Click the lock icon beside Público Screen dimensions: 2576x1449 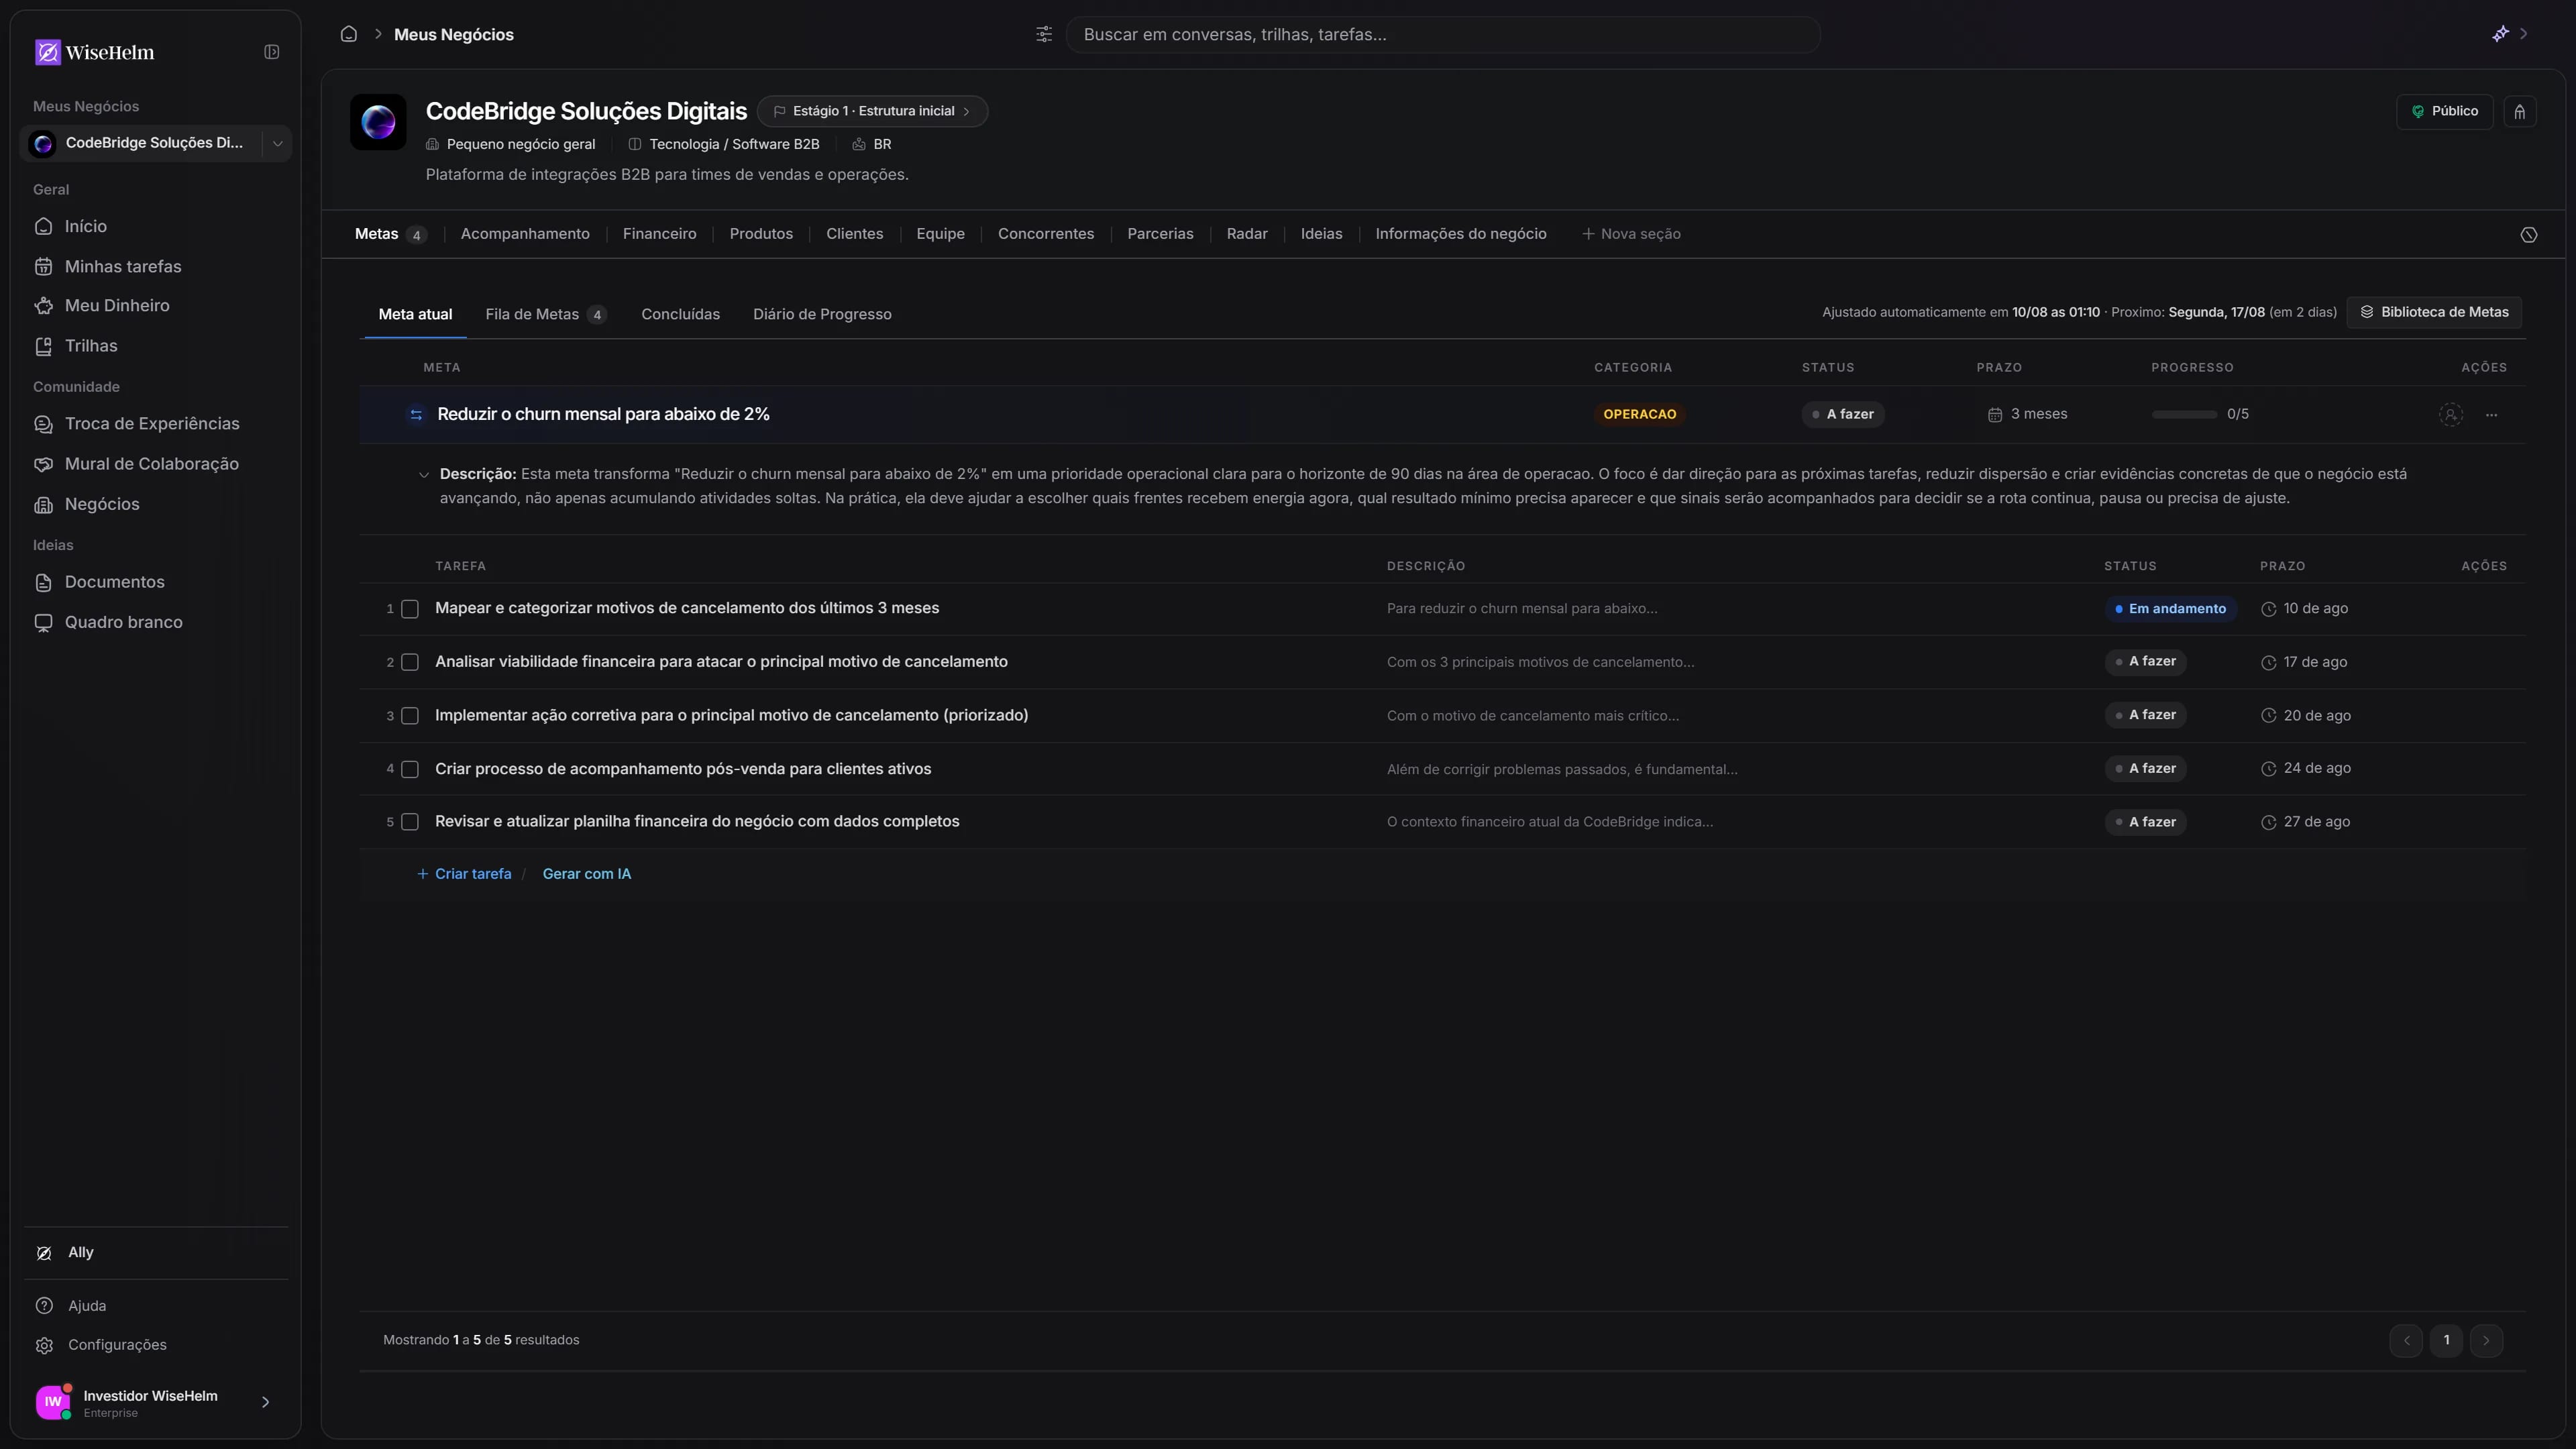[2520, 112]
